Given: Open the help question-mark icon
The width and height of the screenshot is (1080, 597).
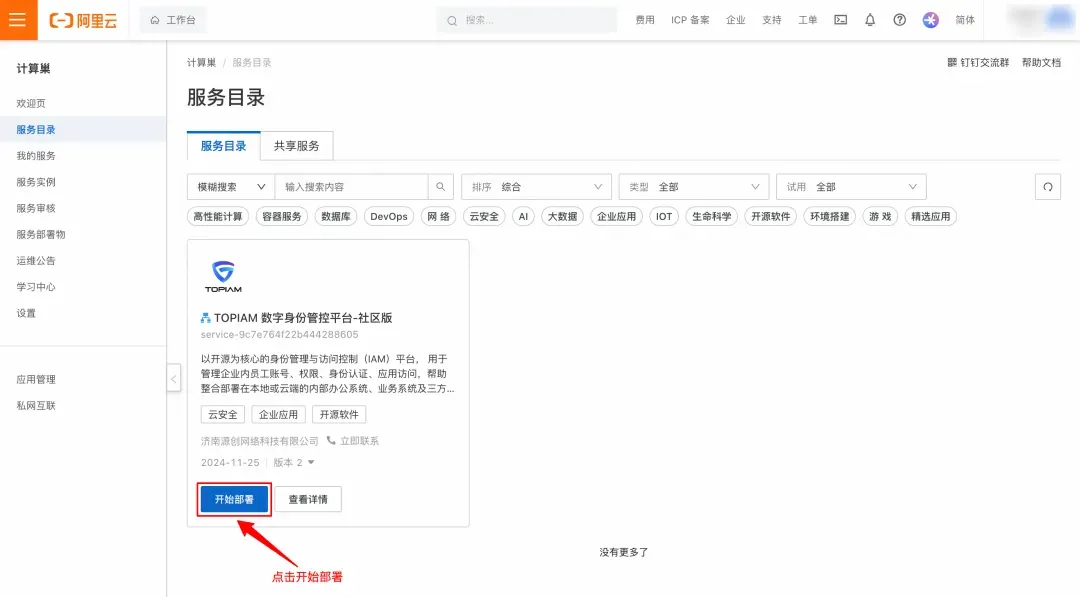Looking at the screenshot, I should [x=900, y=20].
